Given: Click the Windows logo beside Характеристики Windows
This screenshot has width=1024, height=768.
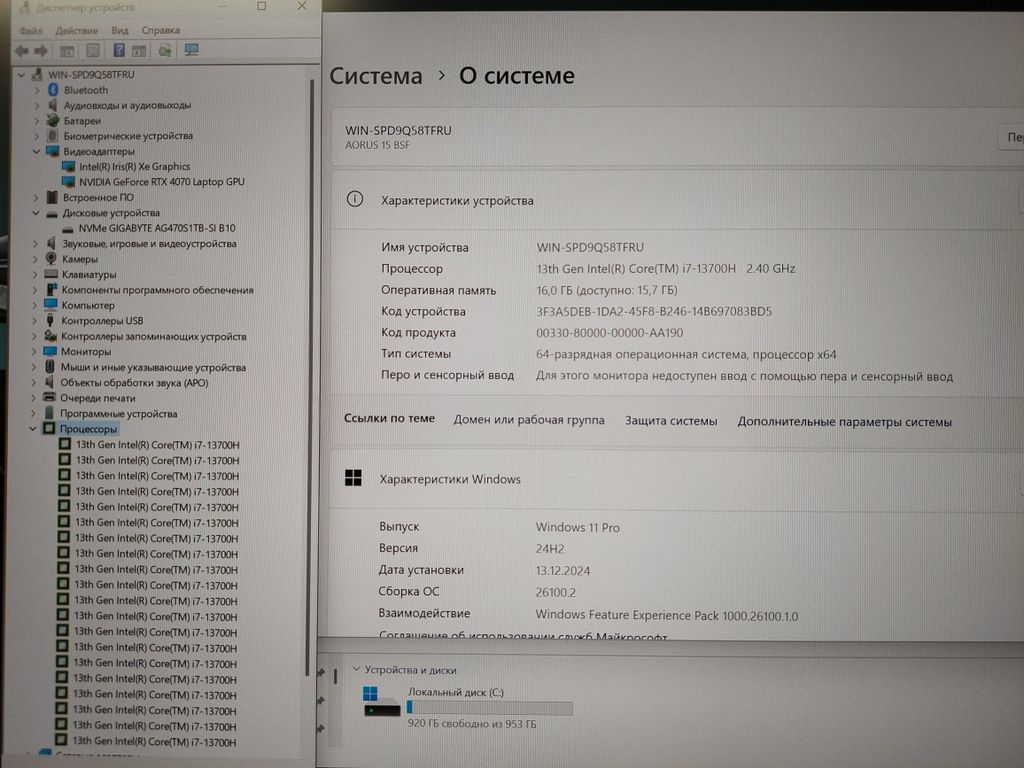Looking at the screenshot, I should (353, 479).
